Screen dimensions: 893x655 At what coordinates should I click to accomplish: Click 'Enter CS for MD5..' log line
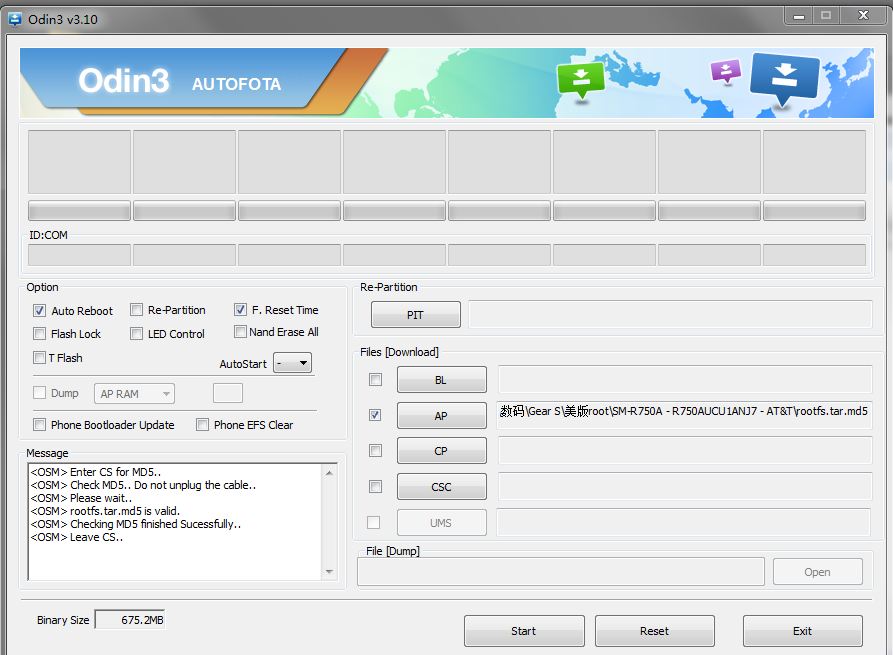tap(96, 472)
